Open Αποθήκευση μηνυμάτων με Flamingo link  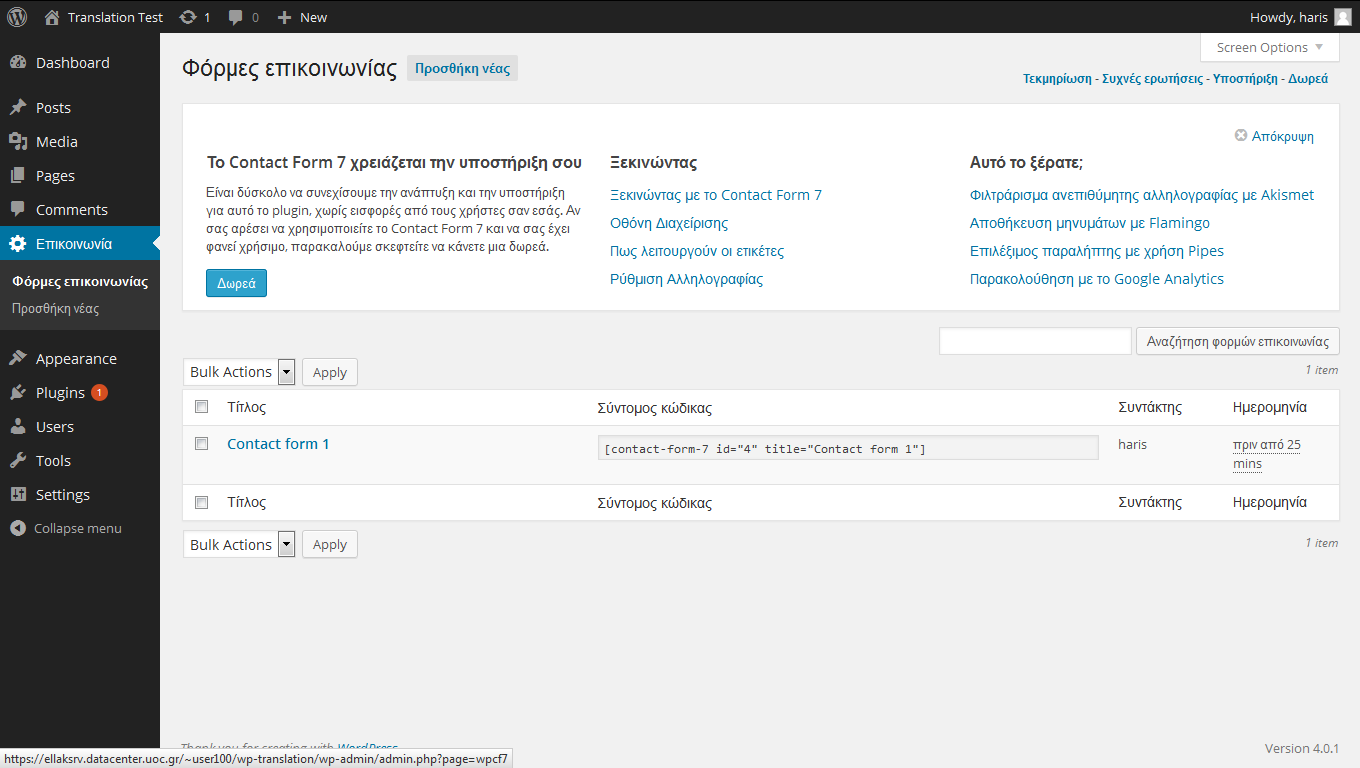[1090, 223]
